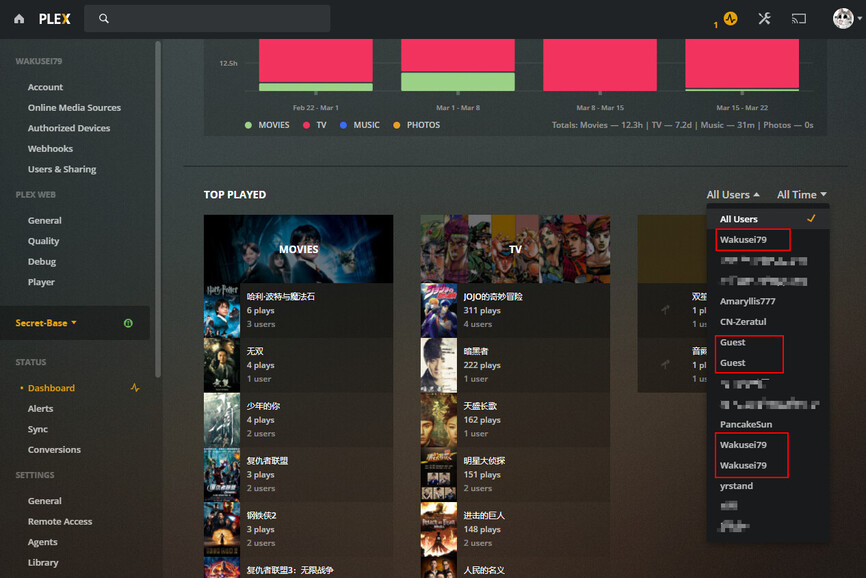Screen dimensions: 866x578
Task: Toggle PHOTOS series in chart legend
Action: point(416,125)
